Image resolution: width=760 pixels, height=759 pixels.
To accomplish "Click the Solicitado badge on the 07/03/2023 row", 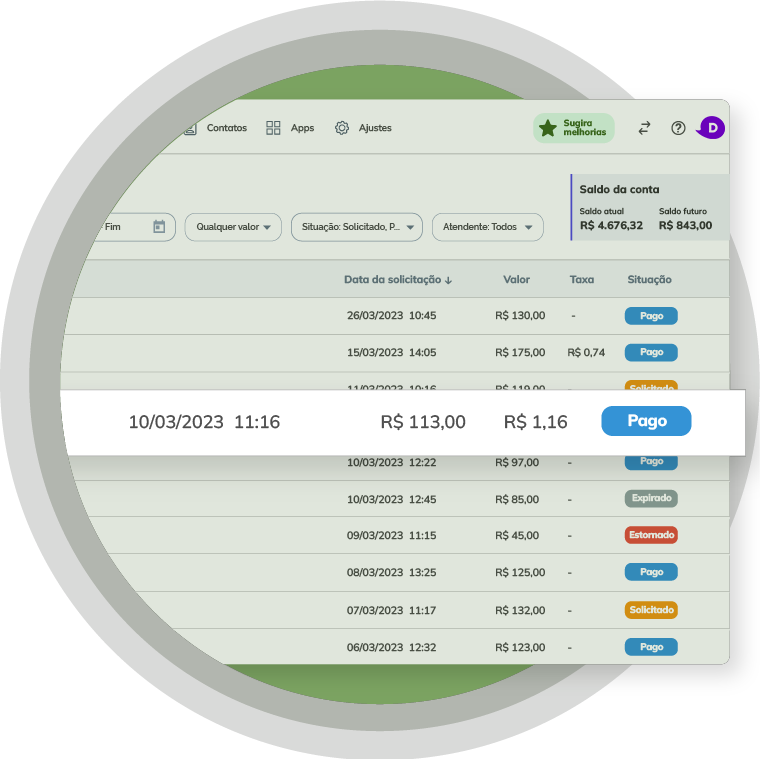I will click(x=651, y=610).
